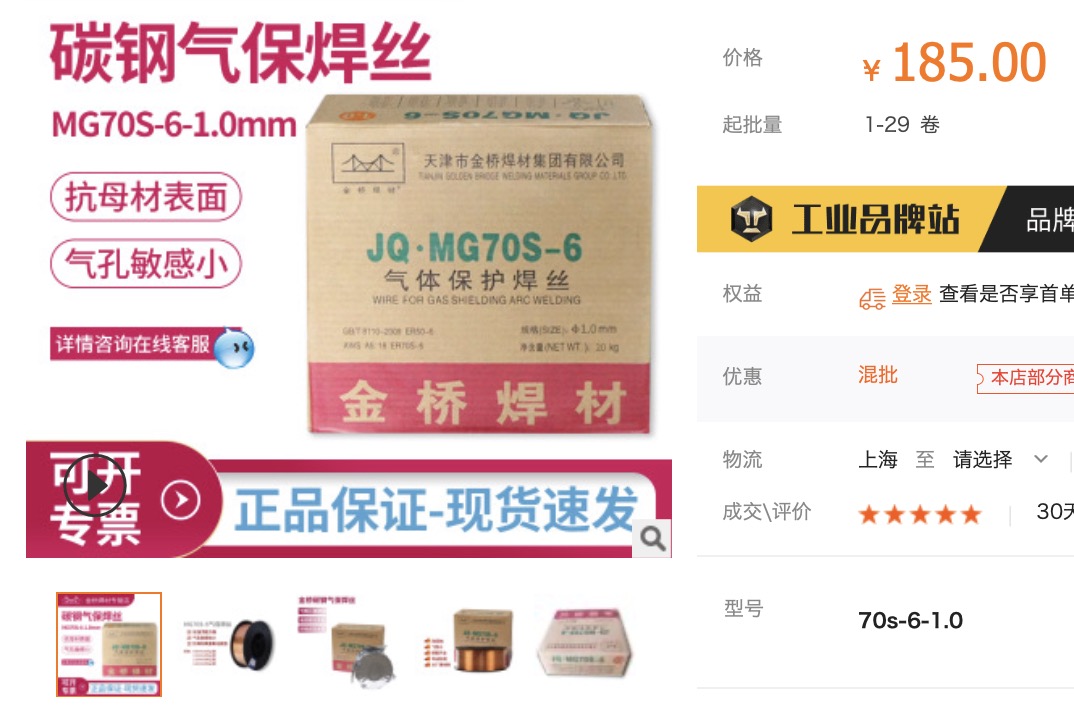Screen dimensions: 1074x726
Task: Click the 本店部分商 coupon tag
Action: (1025, 377)
